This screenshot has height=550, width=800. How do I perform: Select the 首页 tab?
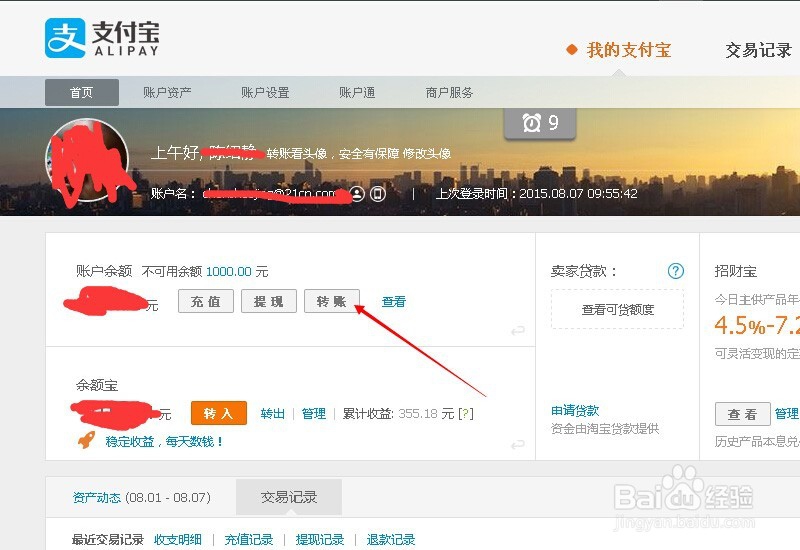point(82,92)
